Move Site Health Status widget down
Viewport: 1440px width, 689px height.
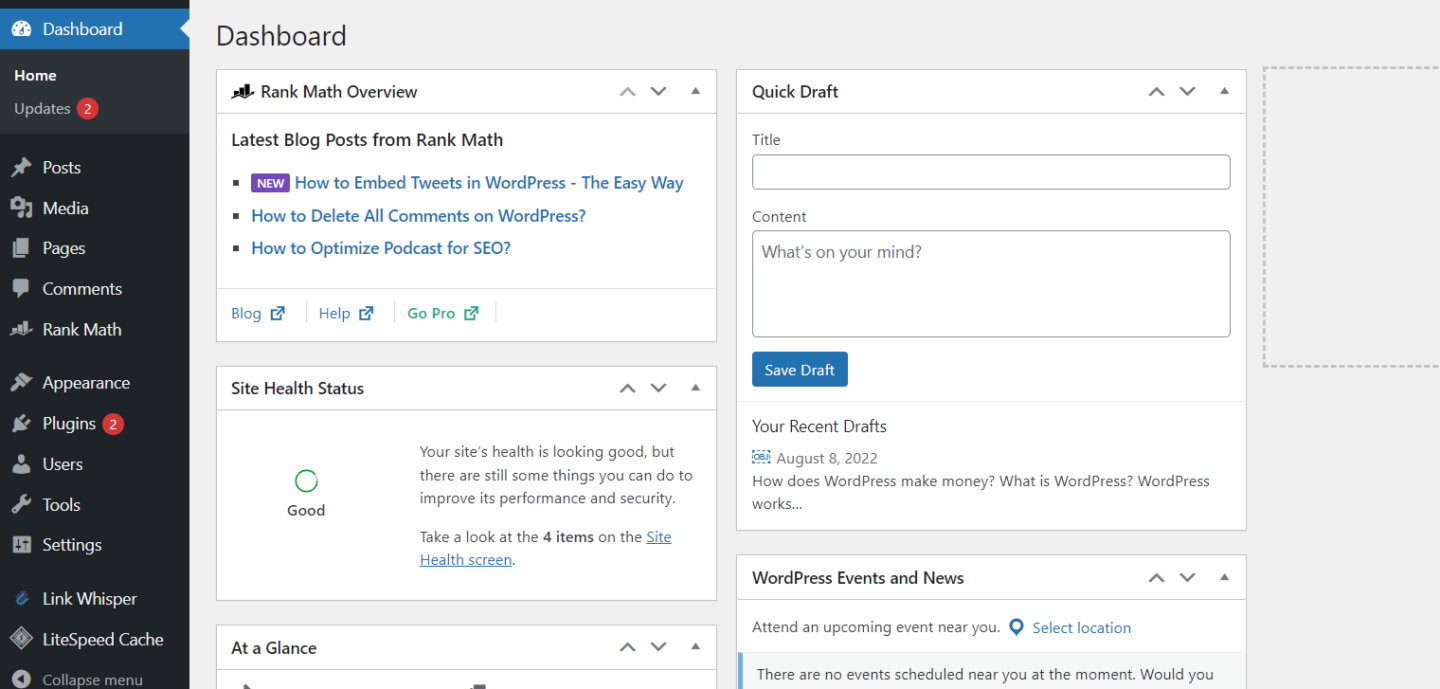tap(658, 388)
